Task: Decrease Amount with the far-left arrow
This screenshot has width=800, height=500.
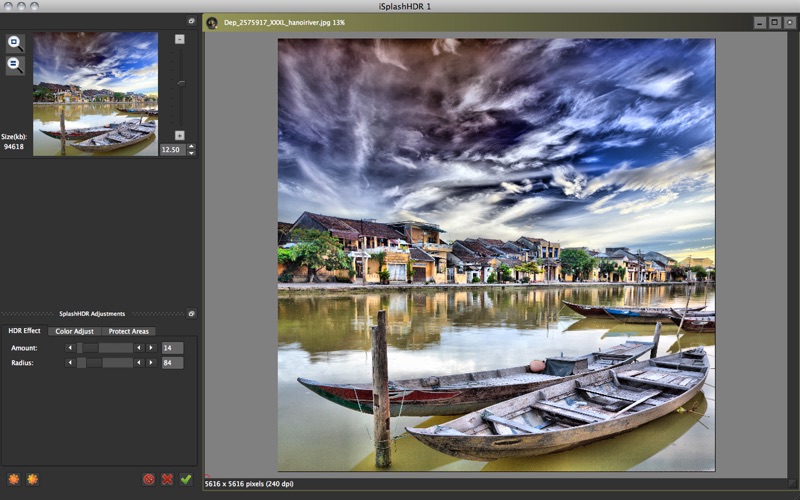Action: point(70,348)
